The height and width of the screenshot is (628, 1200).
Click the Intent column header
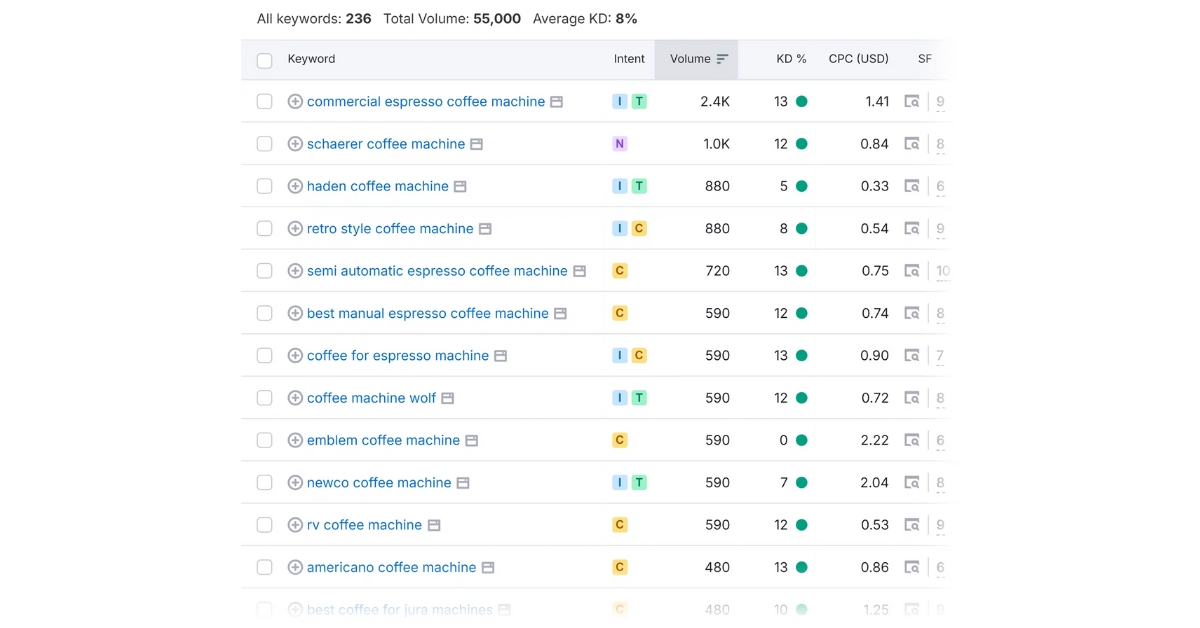(629, 59)
